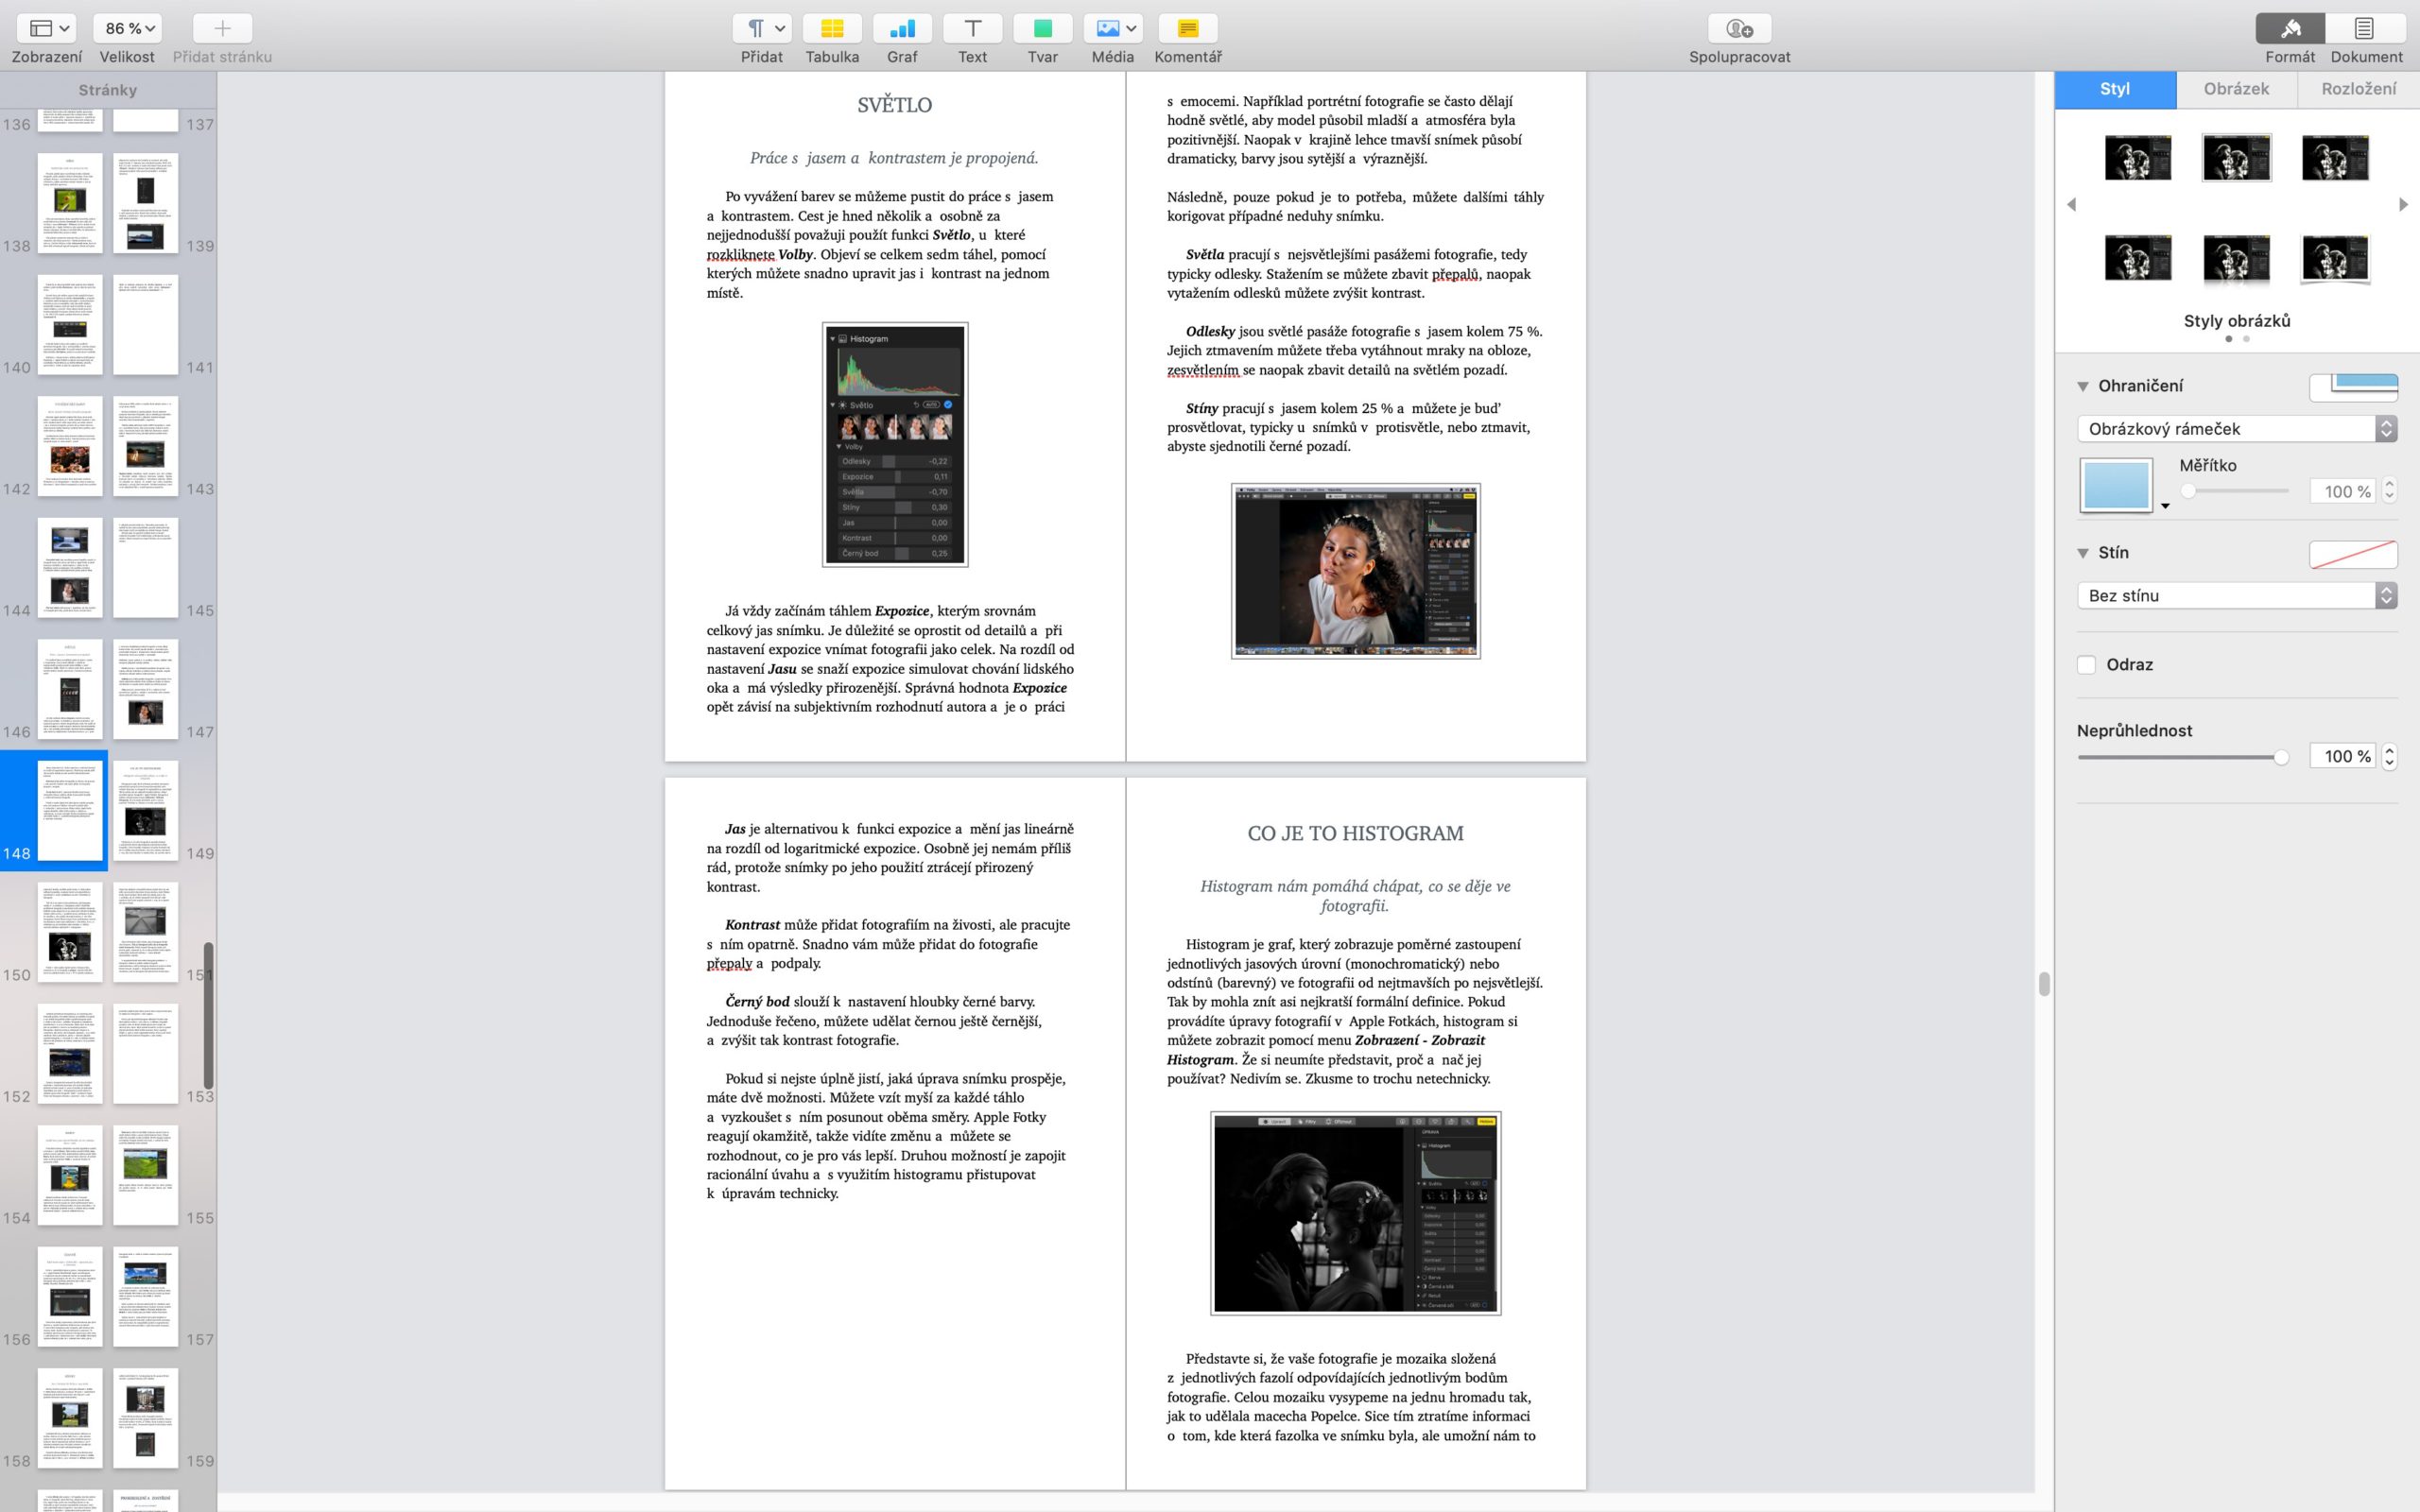Open the Spolupracovat collaborate button
The width and height of the screenshot is (2420, 1512).
coord(1739,29)
